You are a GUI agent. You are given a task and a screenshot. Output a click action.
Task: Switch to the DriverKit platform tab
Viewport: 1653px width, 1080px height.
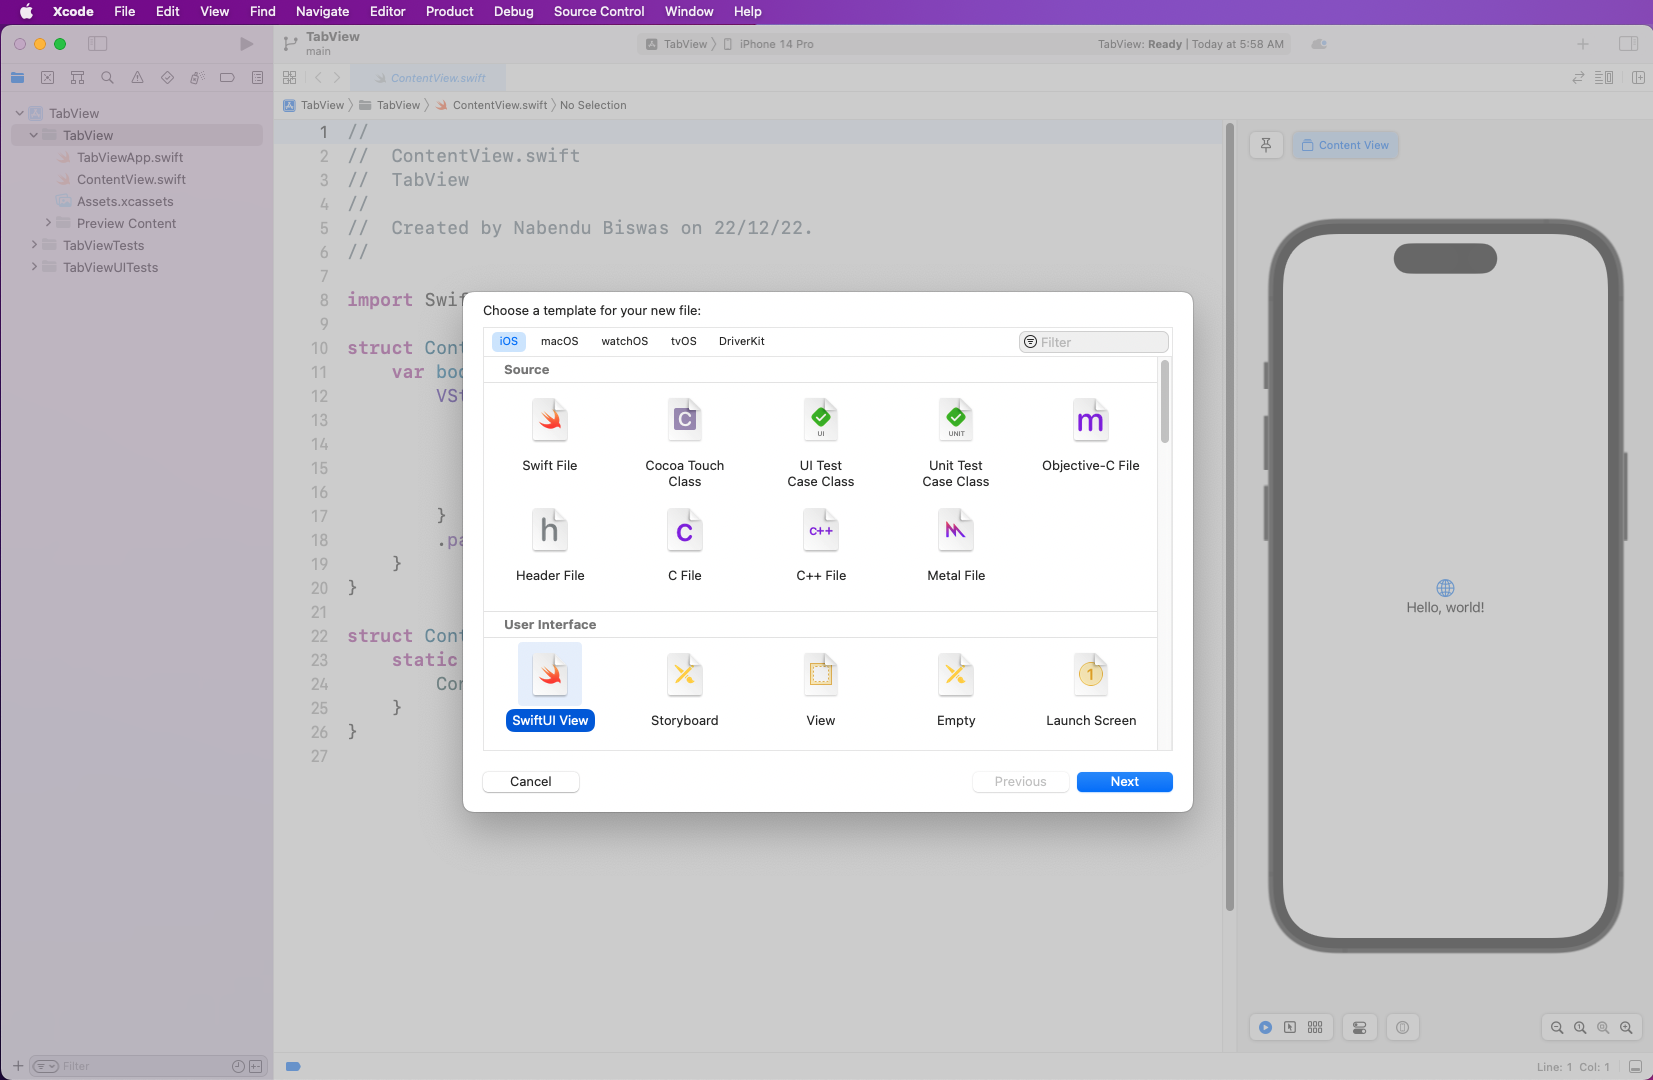pyautogui.click(x=742, y=341)
